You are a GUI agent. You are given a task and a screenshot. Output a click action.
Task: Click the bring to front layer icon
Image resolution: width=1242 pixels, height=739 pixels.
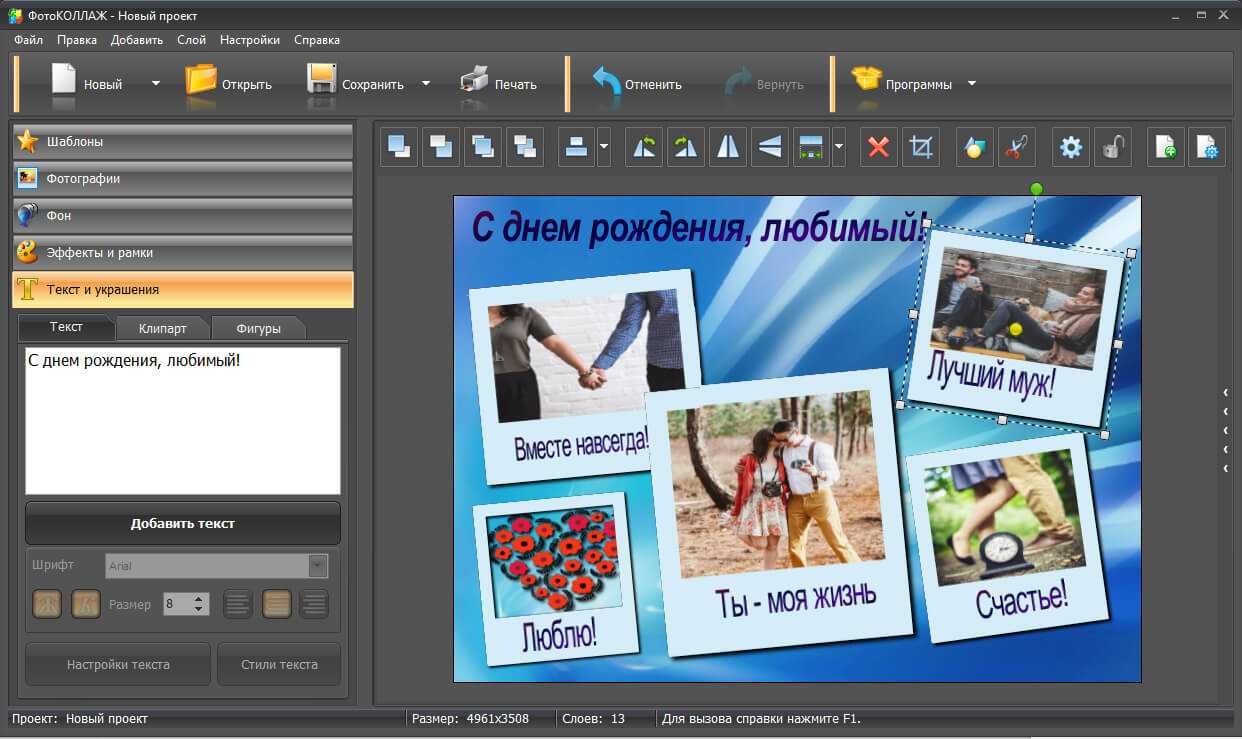tap(399, 148)
